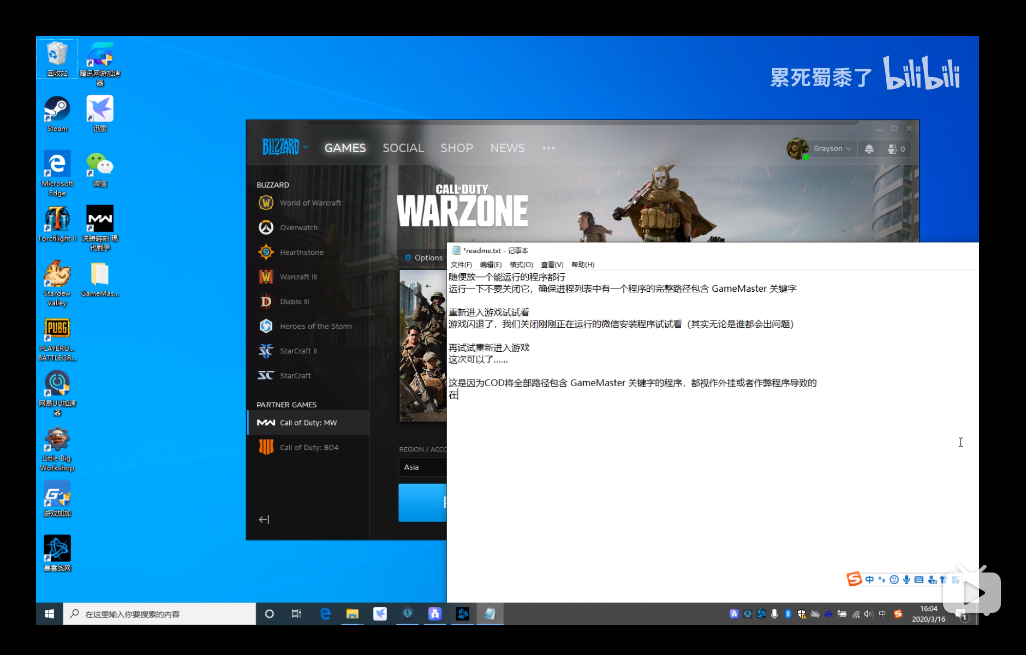This screenshot has height=655, width=1026.
Task: Select Overwatch from the game list
Action: [298, 228]
